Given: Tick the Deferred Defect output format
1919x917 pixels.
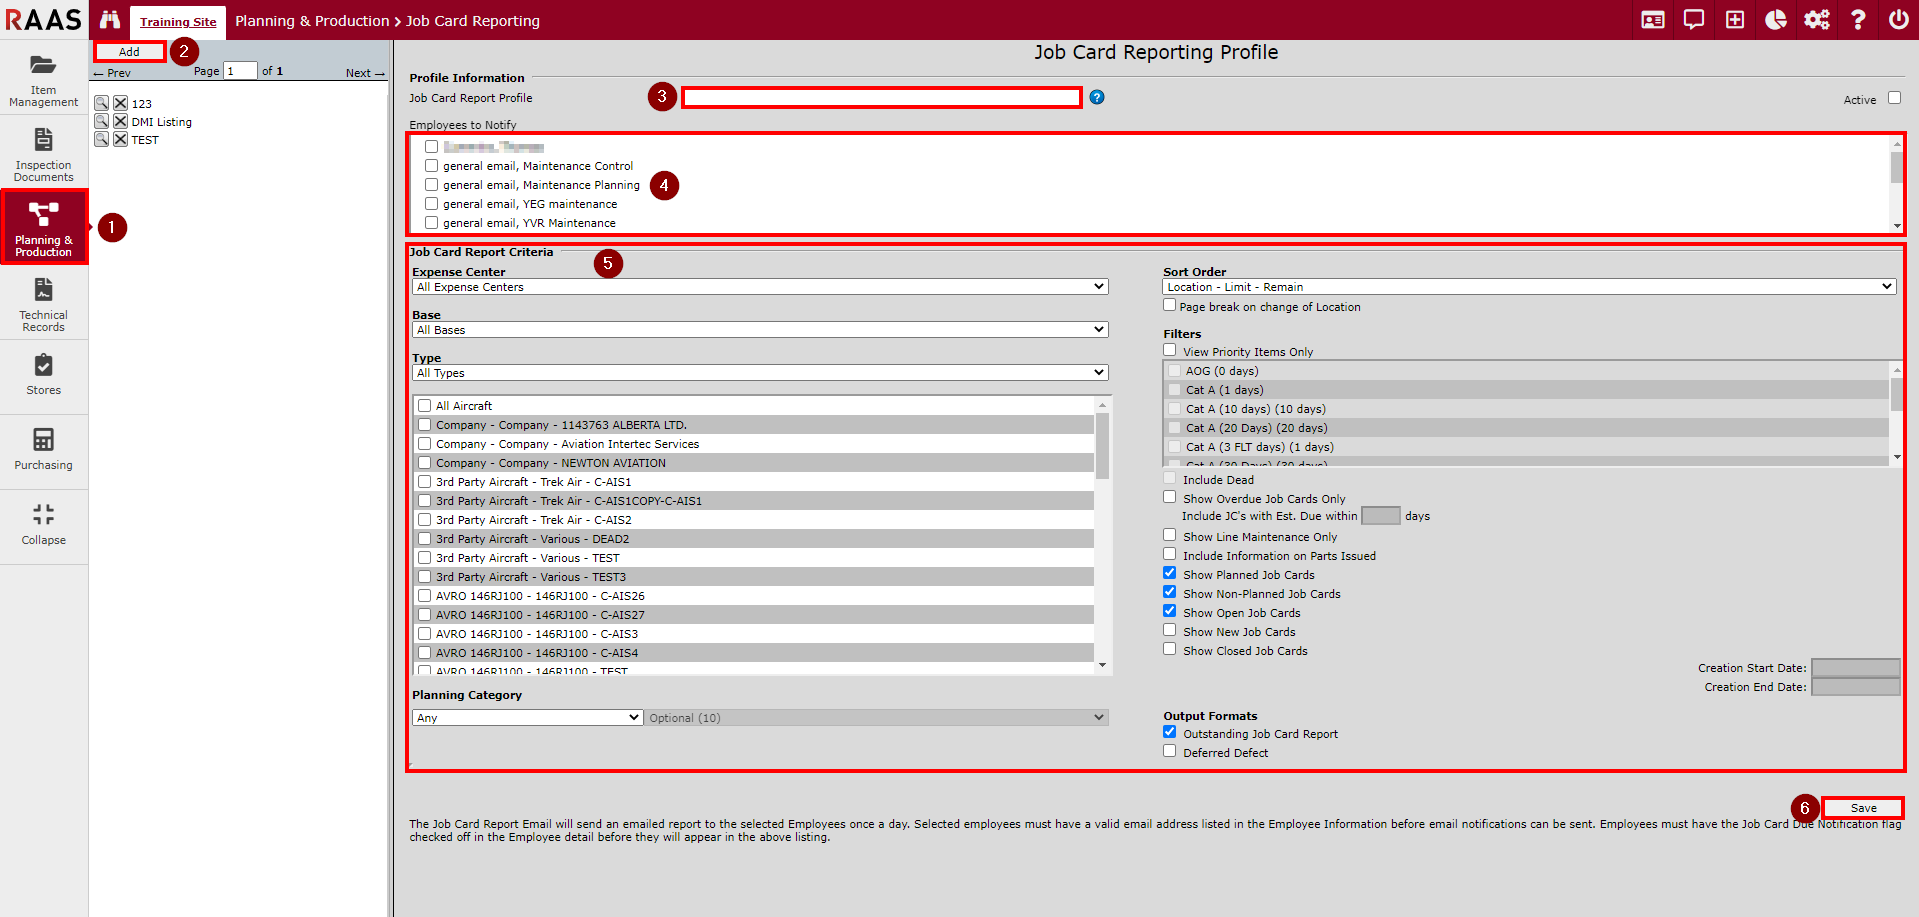Looking at the screenshot, I should click(1169, 751).
